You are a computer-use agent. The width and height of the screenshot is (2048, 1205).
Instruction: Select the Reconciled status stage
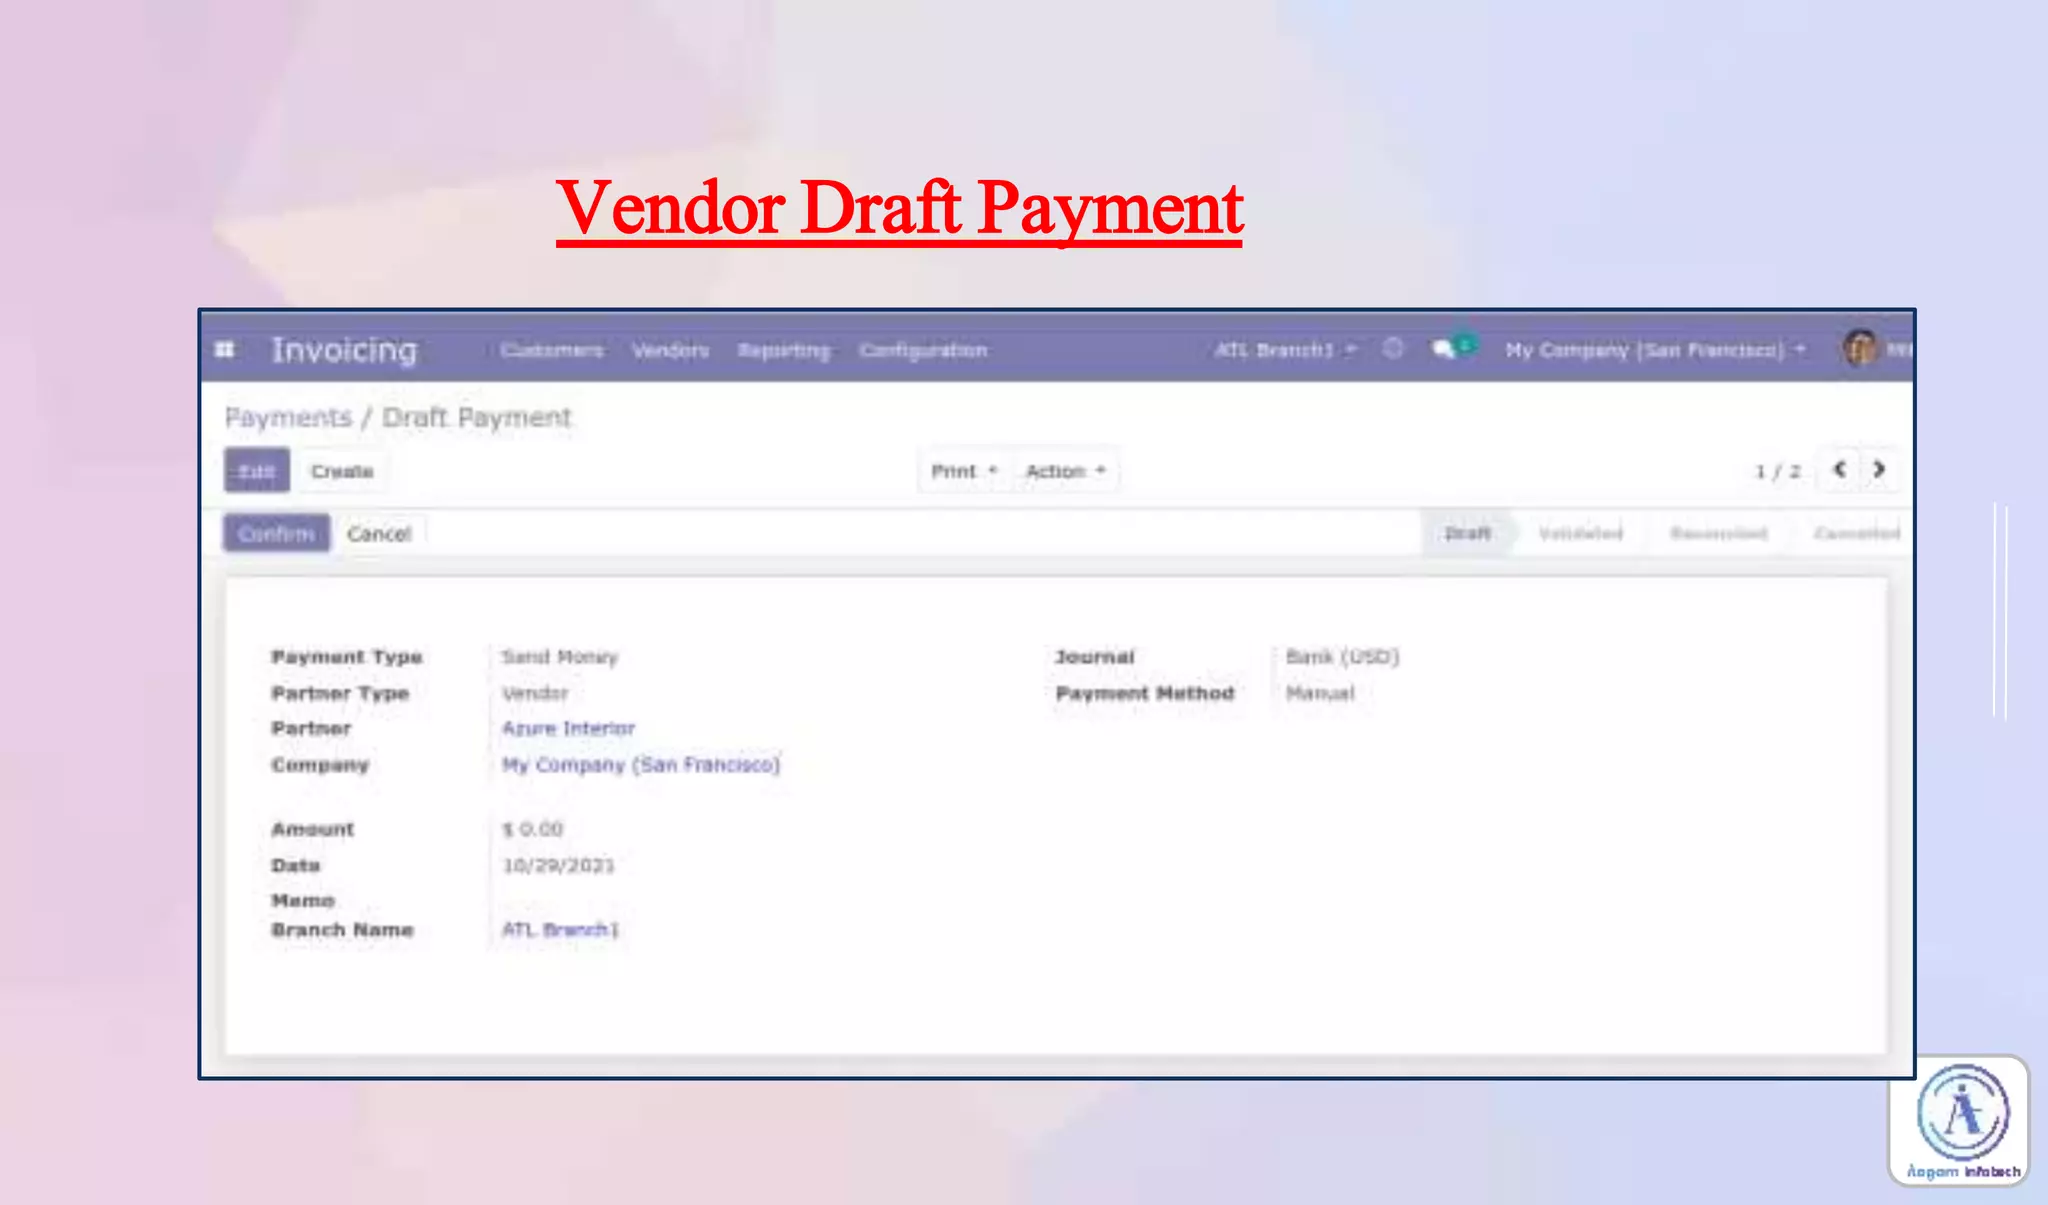pyautogui.click(x=1718, y=533)
